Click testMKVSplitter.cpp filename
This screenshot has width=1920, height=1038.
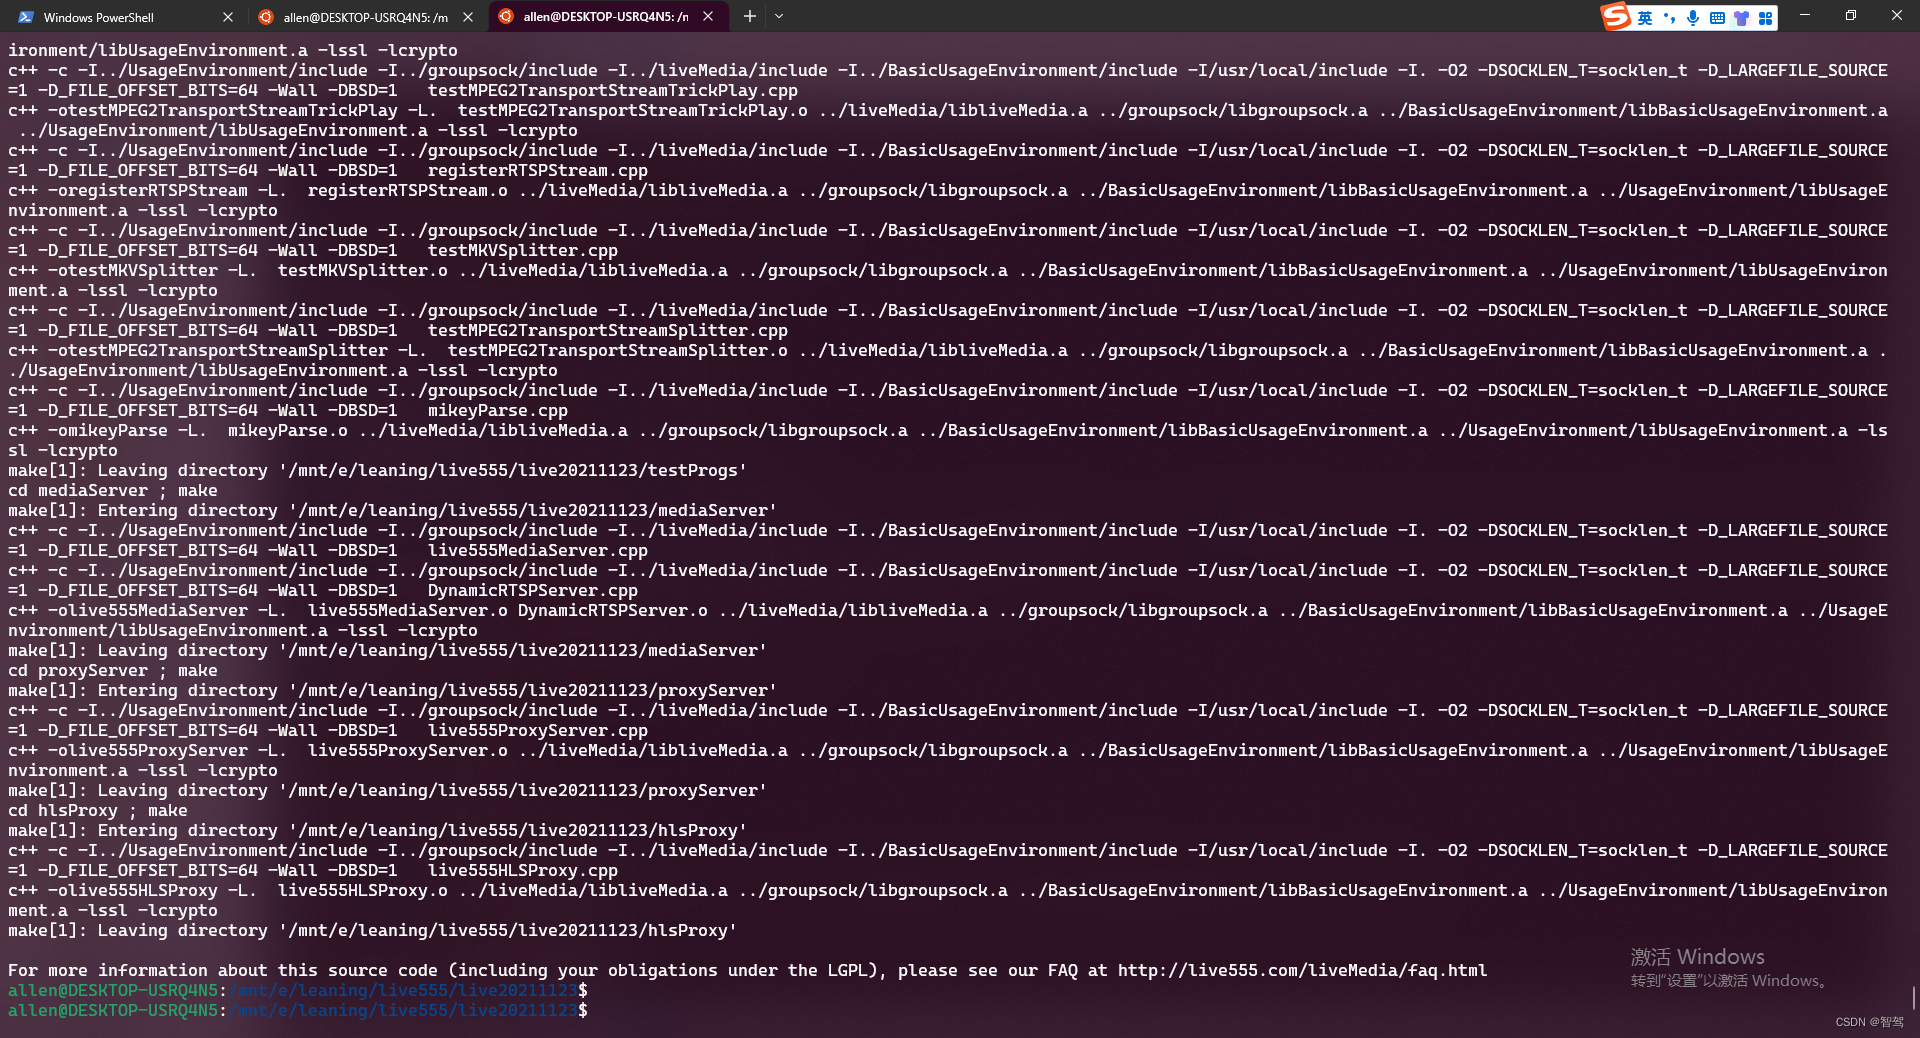click(x=523, y=250)
